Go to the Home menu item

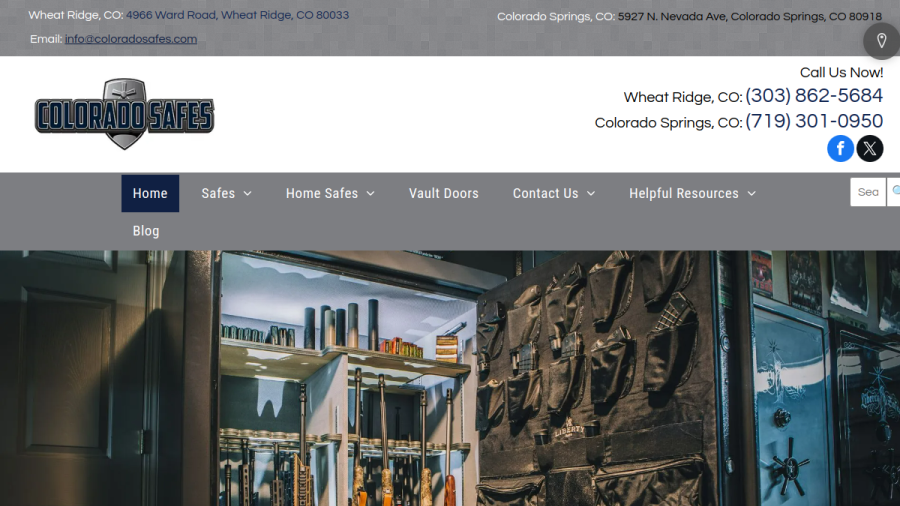pyautogui.click(x=150, y=193)
